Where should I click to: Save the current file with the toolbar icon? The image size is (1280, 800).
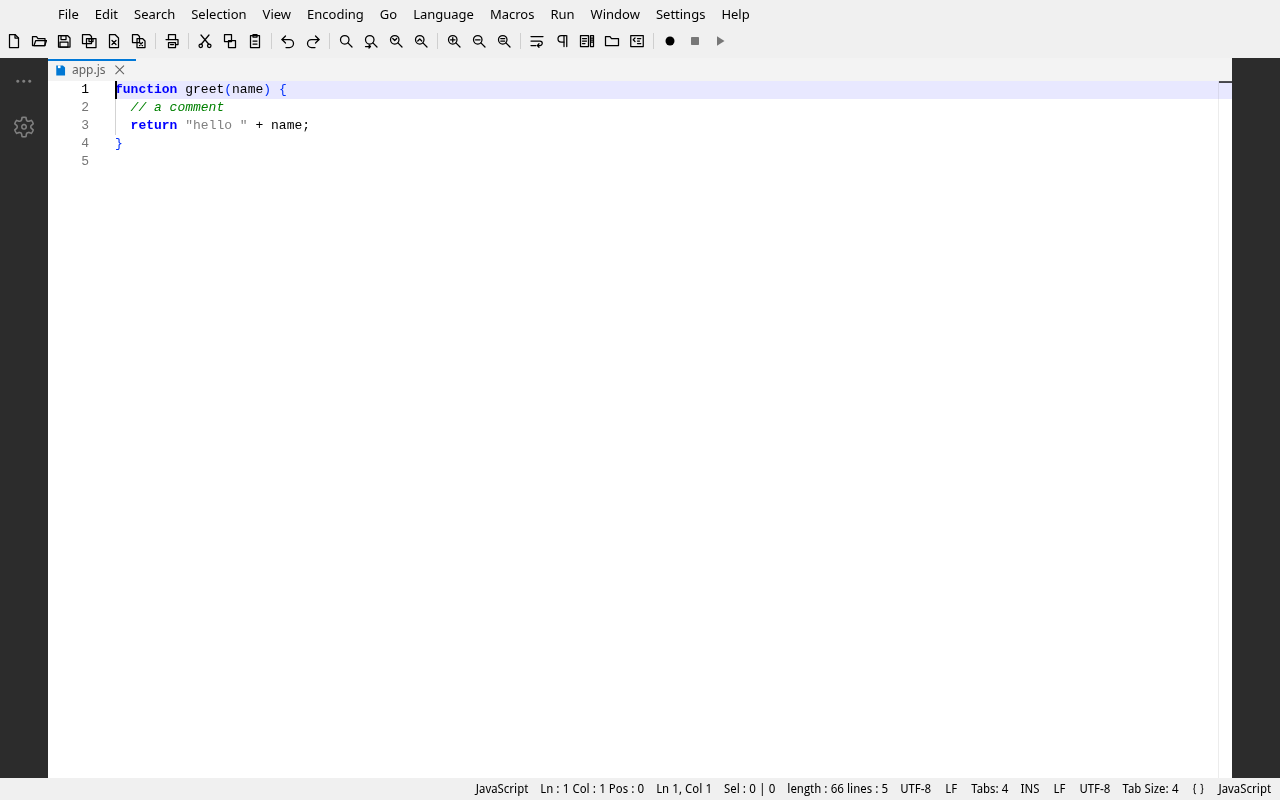pos(64,41)
